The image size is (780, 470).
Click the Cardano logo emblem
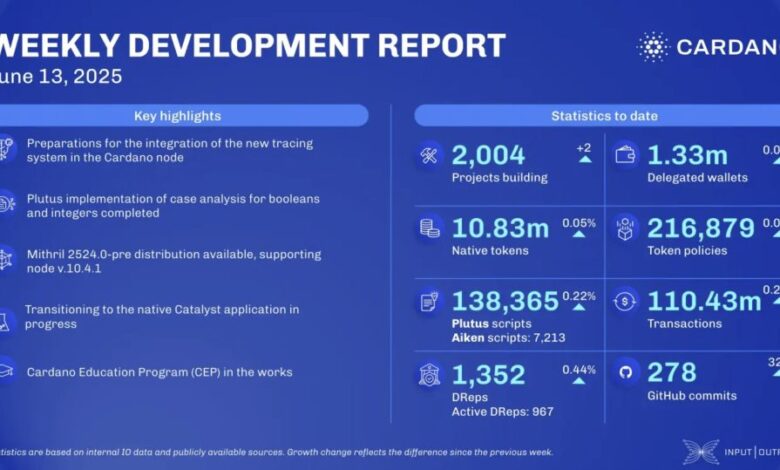click(x=653, y=47)
